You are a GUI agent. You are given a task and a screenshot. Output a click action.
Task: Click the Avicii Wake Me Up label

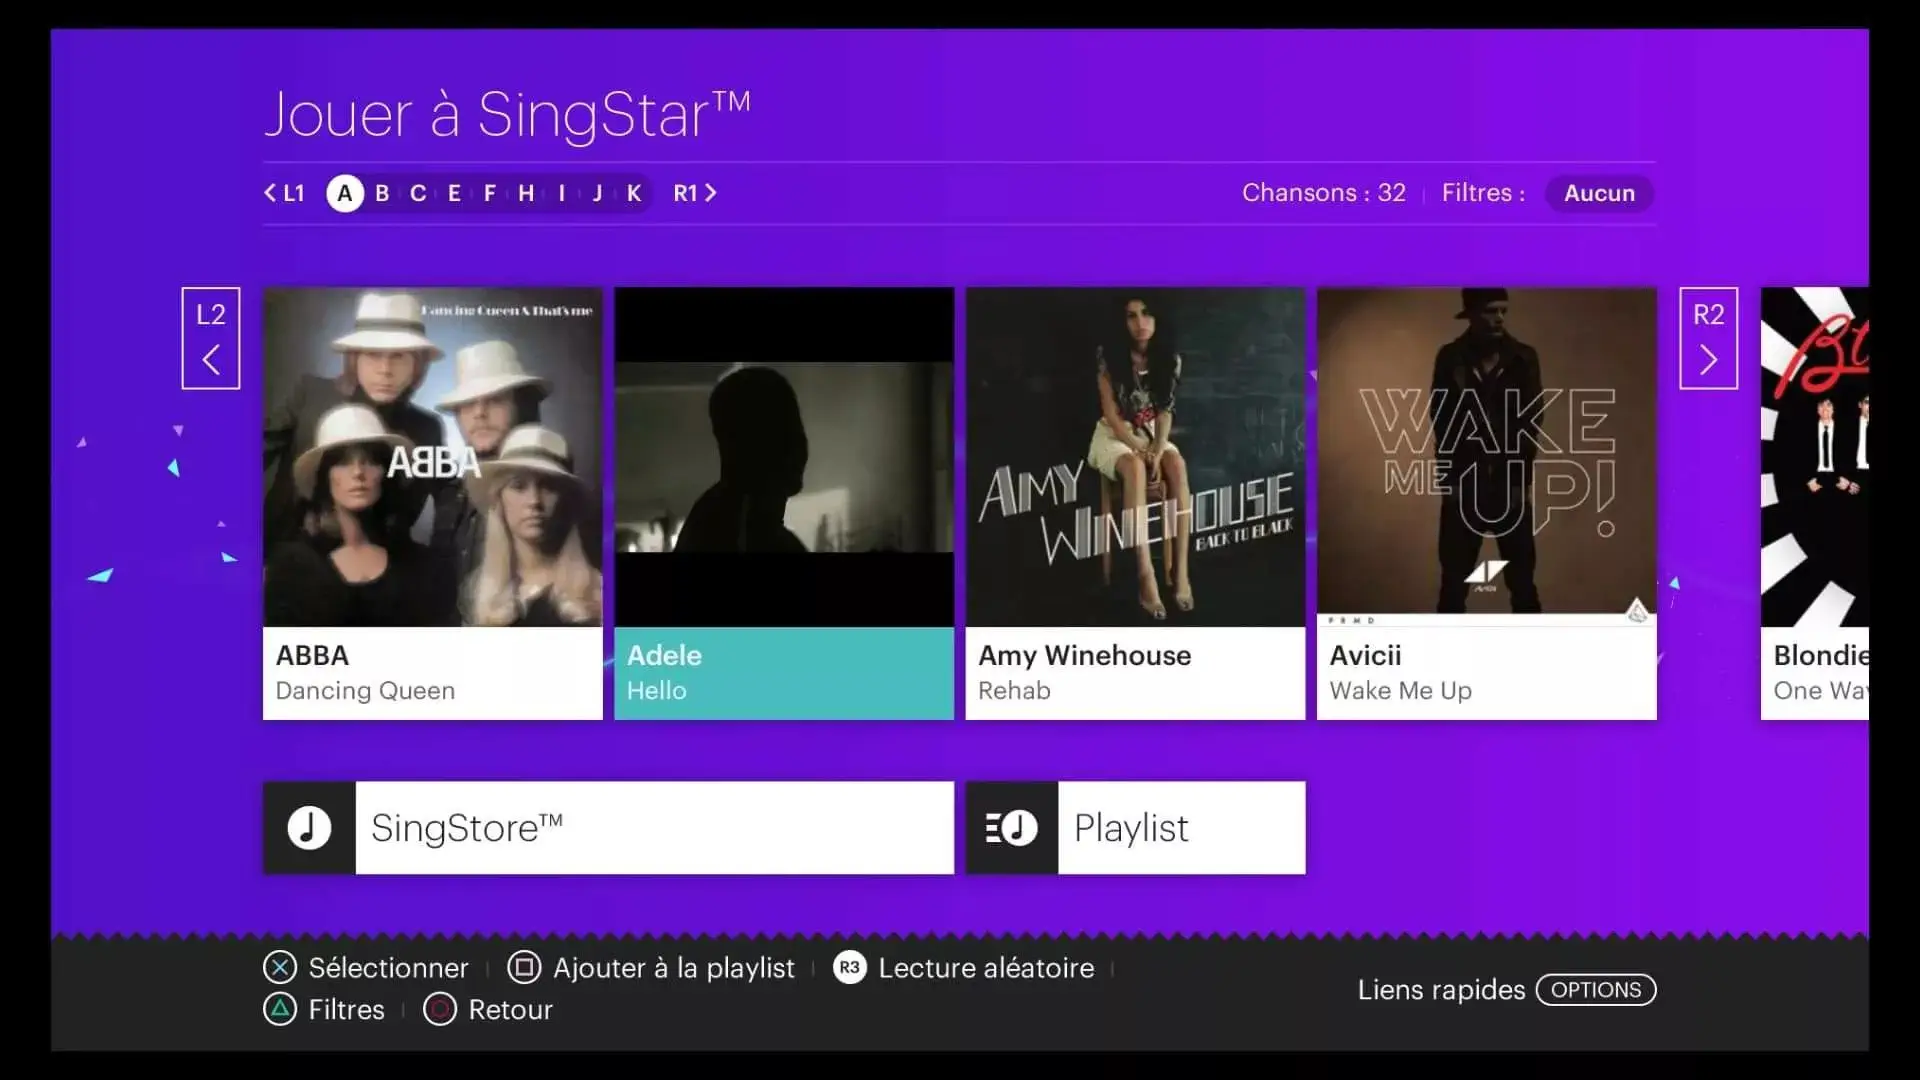pos(1487,673)
